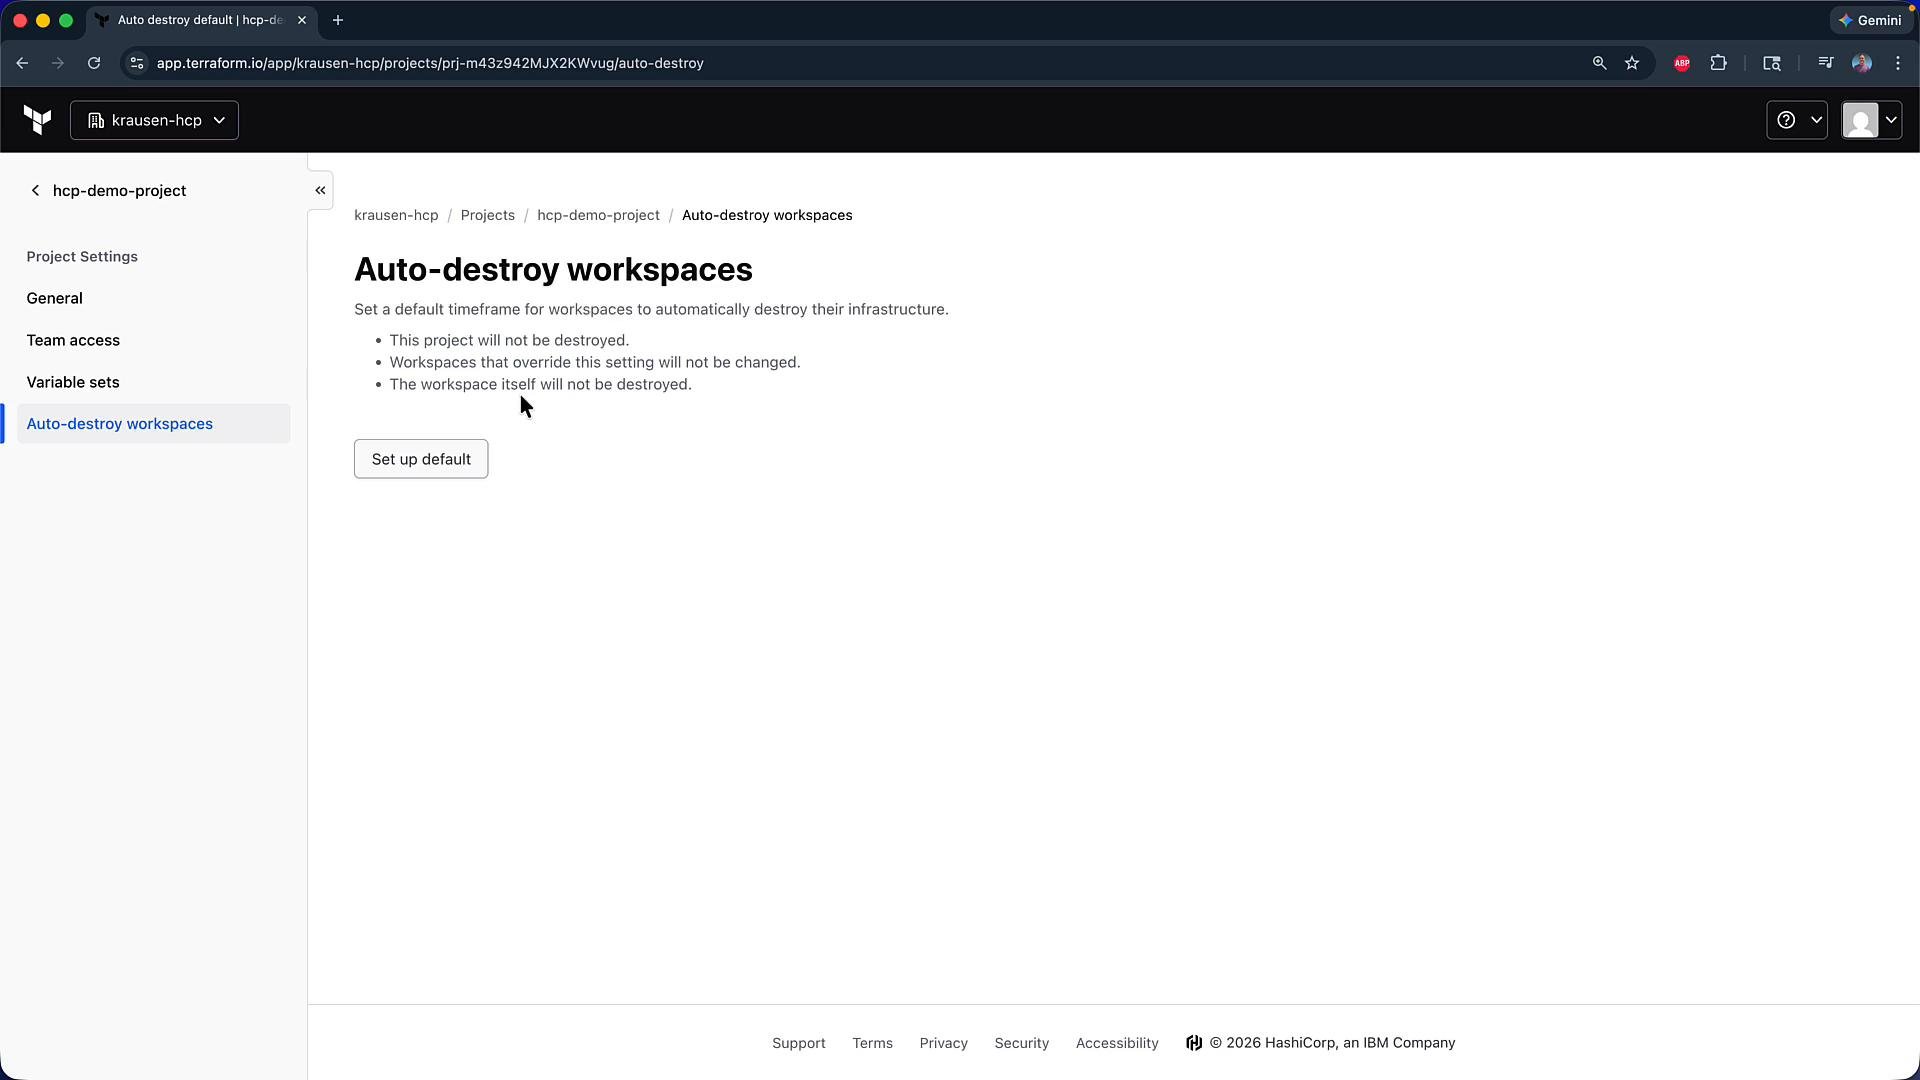Click the Auto-destroy workspaces breadcrumb text
The height and width of the screenshot is (1080, 1920).
tap(767, 215)
